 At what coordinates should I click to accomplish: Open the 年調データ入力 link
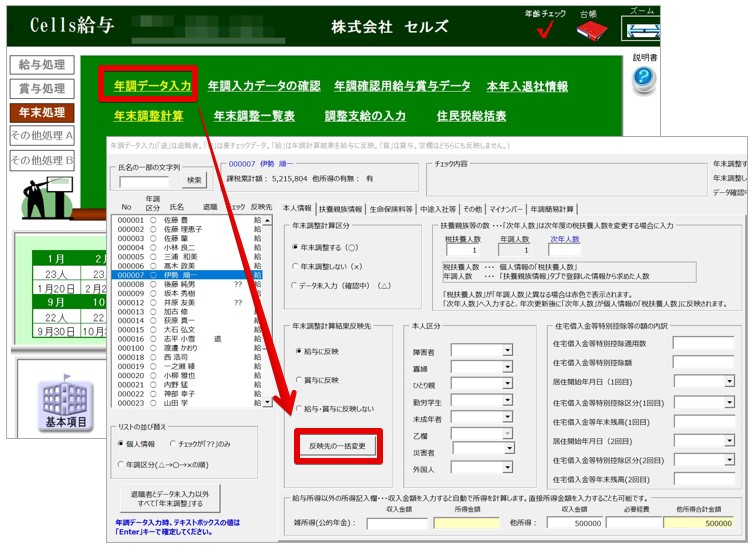coord(152,86)
